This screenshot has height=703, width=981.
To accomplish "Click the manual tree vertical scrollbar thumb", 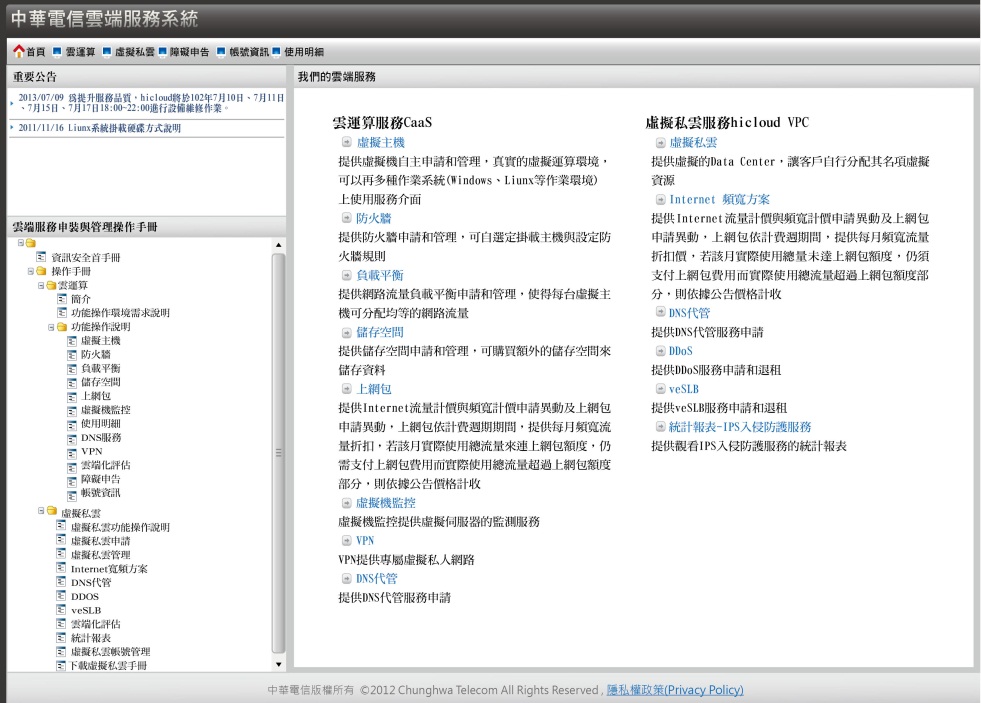I will (278, 453).
